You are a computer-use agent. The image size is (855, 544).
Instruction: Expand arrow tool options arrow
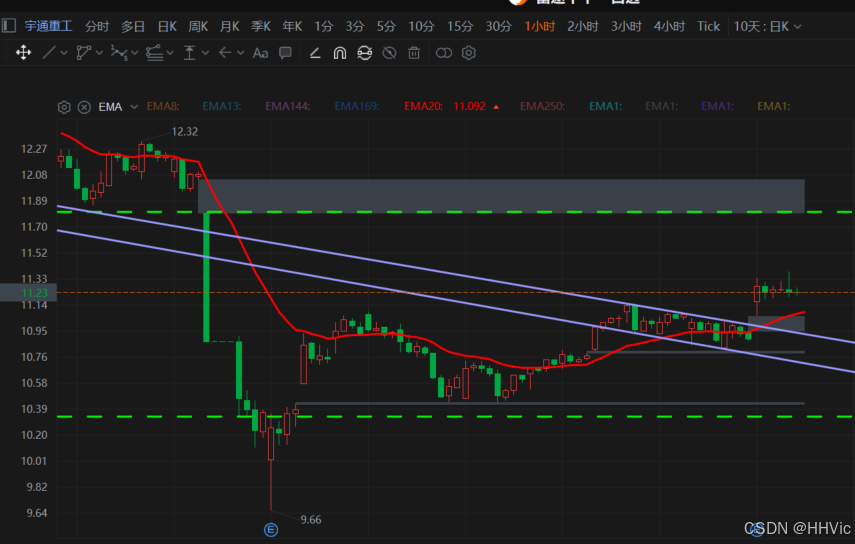click(240, 53)
